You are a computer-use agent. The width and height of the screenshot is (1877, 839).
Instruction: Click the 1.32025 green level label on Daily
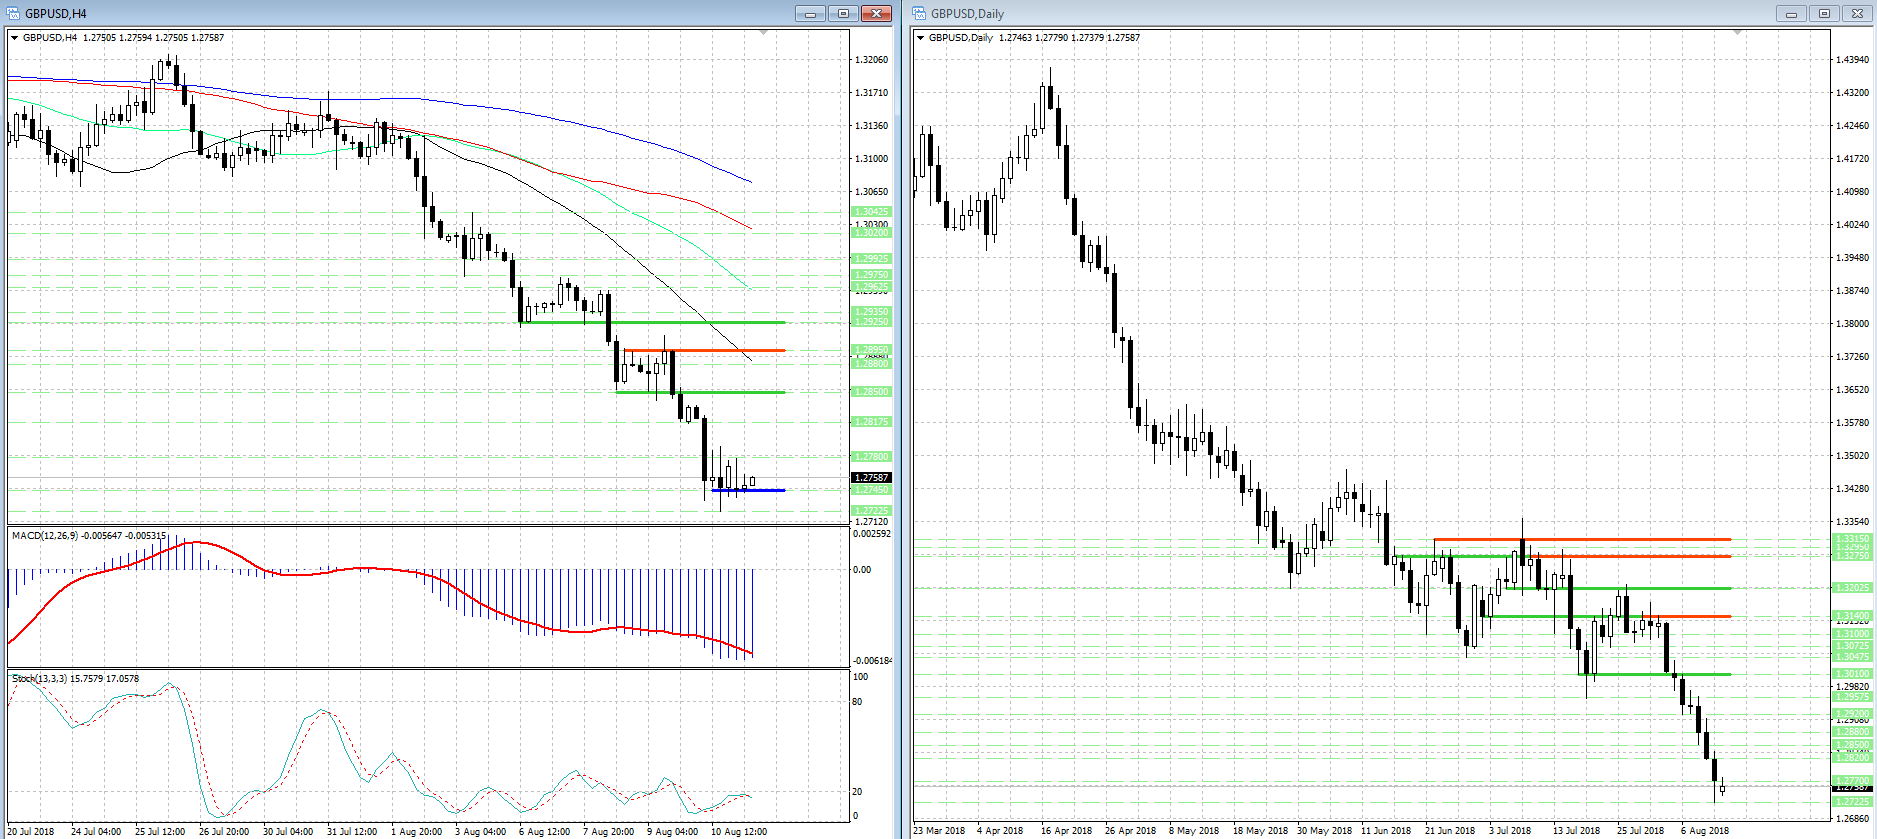click(1852, 588)
